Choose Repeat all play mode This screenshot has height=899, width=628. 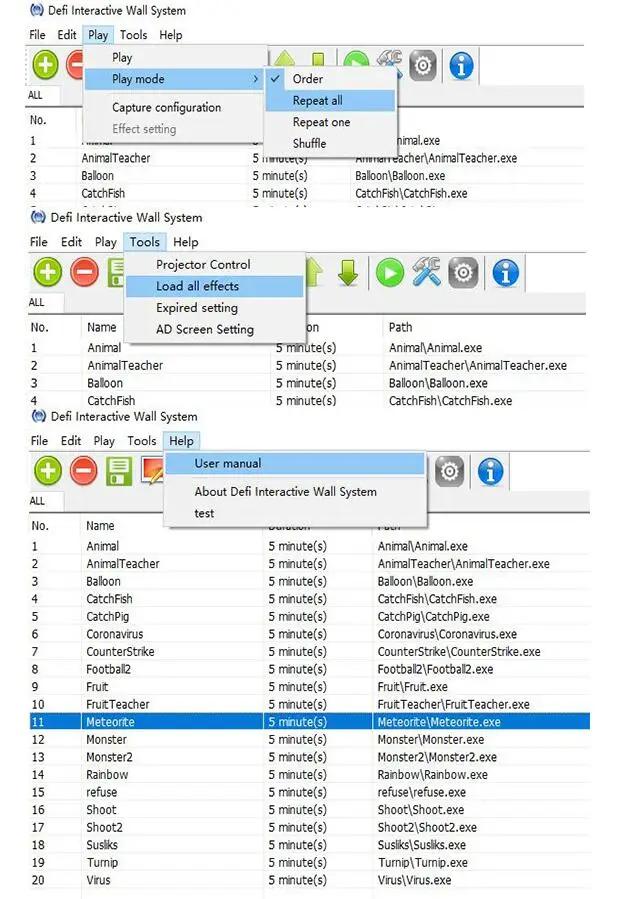point(330,100)
